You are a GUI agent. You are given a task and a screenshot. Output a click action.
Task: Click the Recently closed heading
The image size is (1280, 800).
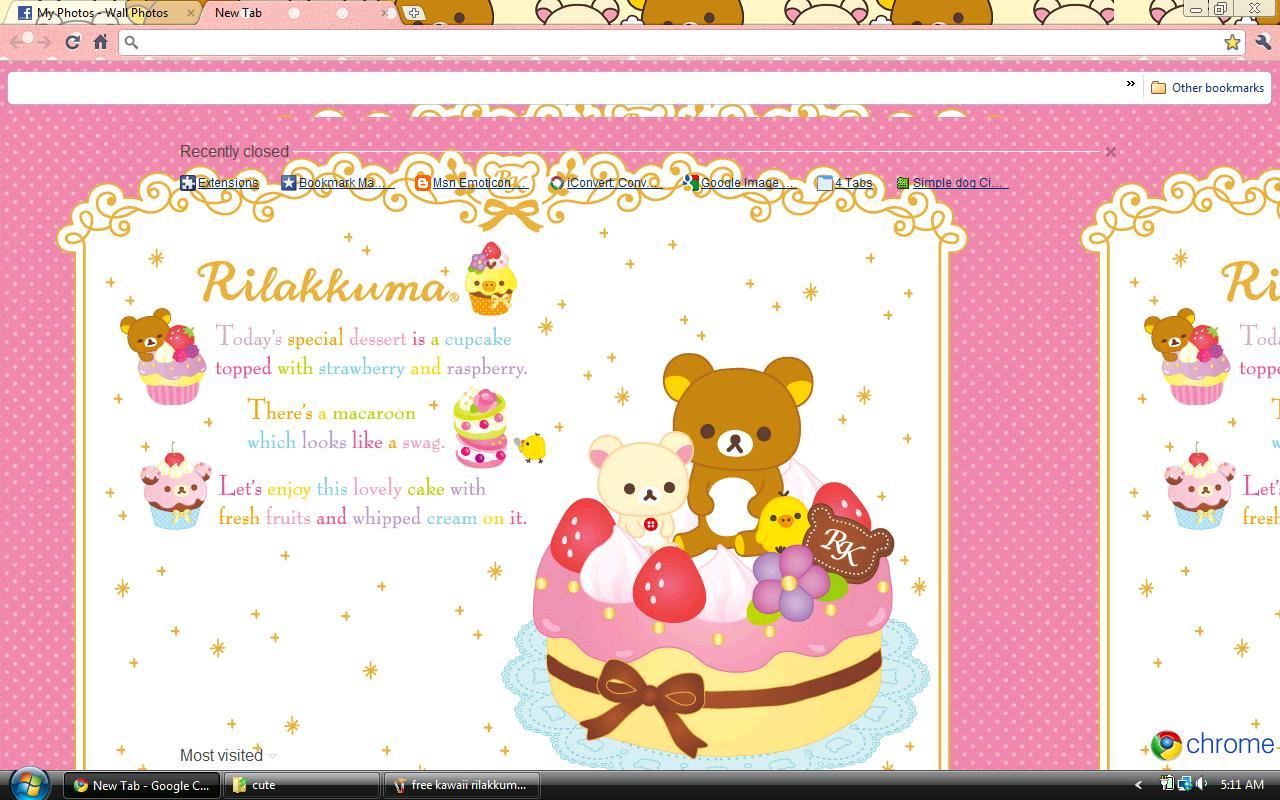pyautogui.click(x=234, y=152)
